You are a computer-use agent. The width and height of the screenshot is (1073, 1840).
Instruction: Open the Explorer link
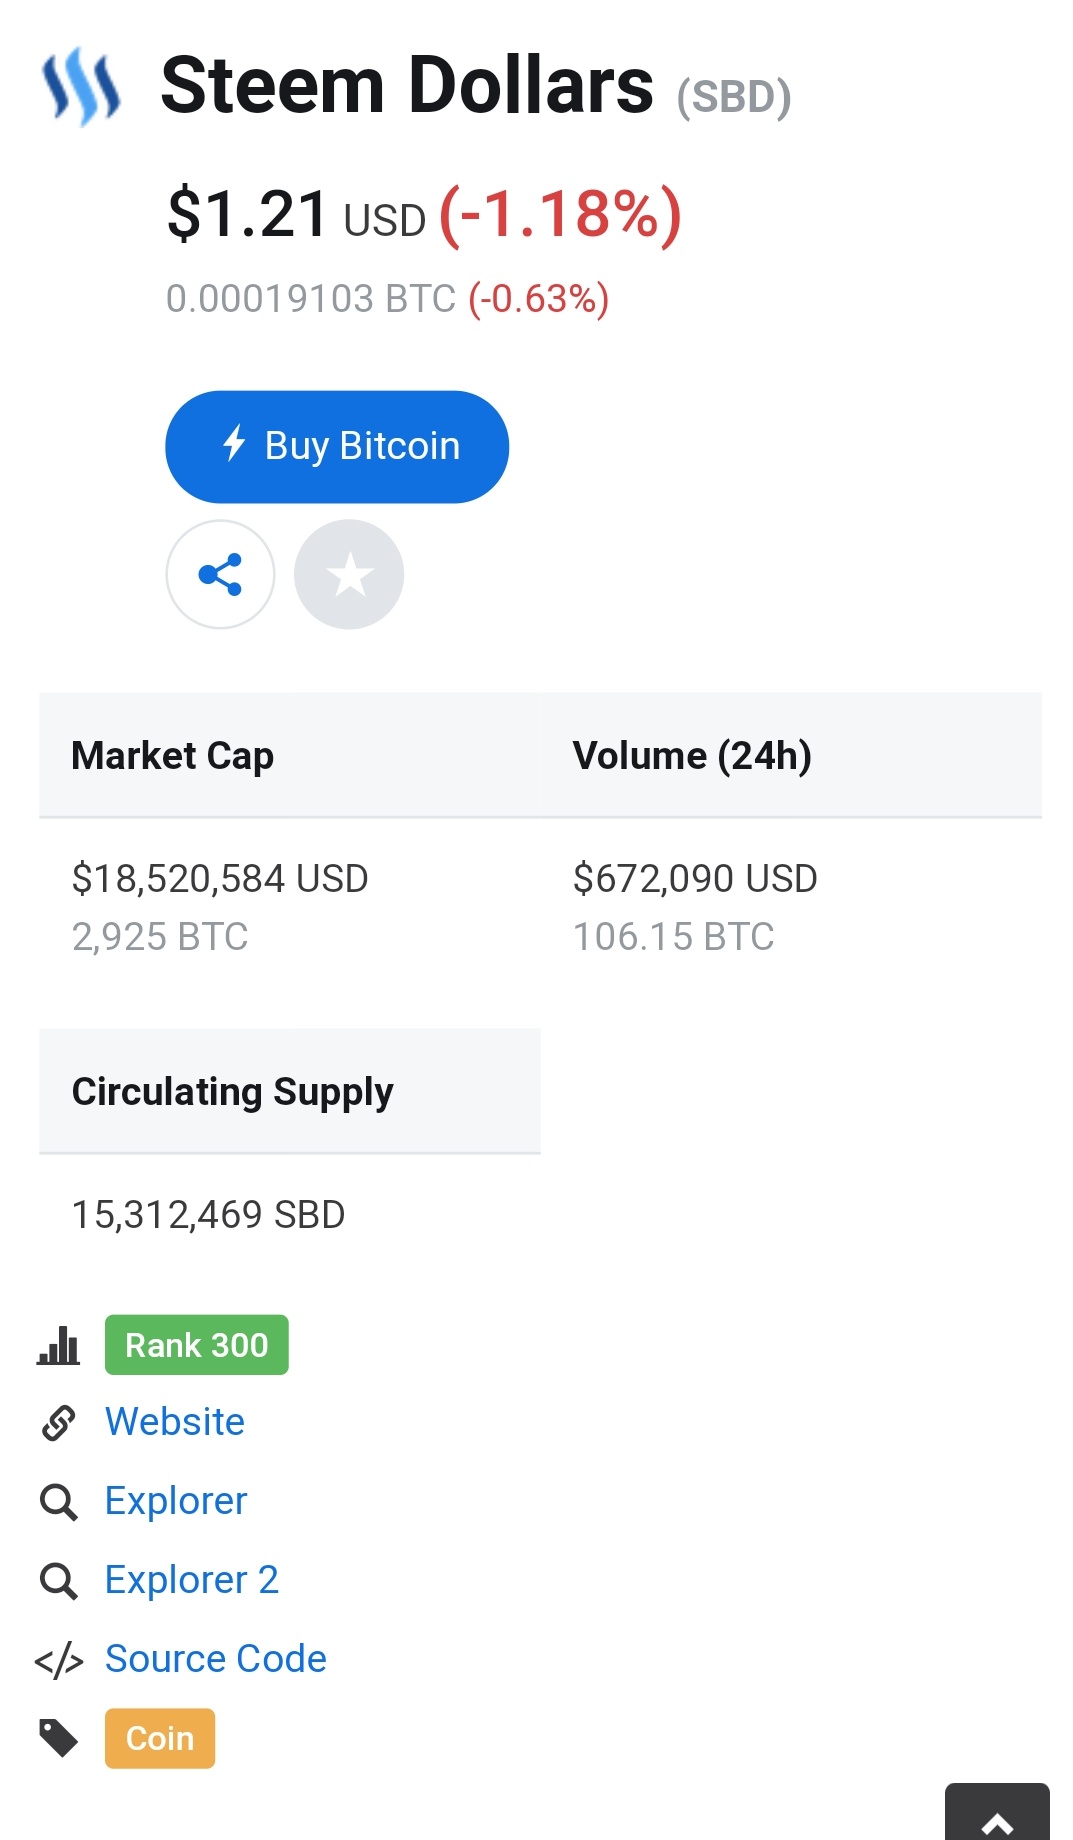pyautogui.click(x=176, y=1501)
